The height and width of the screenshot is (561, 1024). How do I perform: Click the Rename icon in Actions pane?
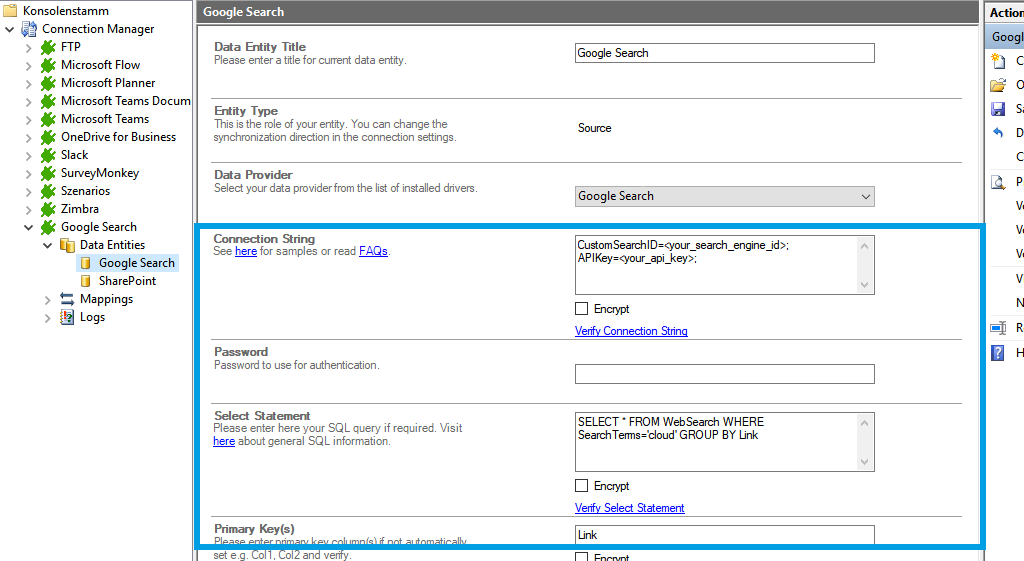tap(997, 328)
